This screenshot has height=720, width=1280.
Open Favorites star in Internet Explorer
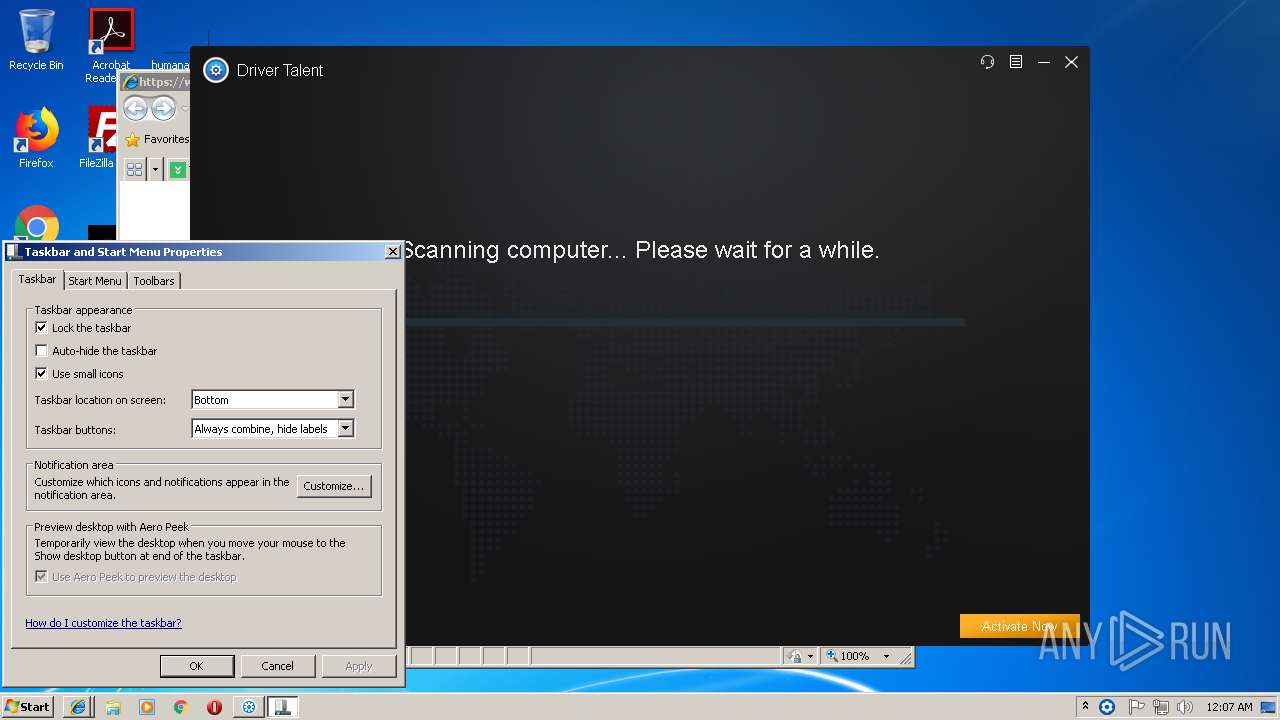pyautogui.click(x=133, y=140)
